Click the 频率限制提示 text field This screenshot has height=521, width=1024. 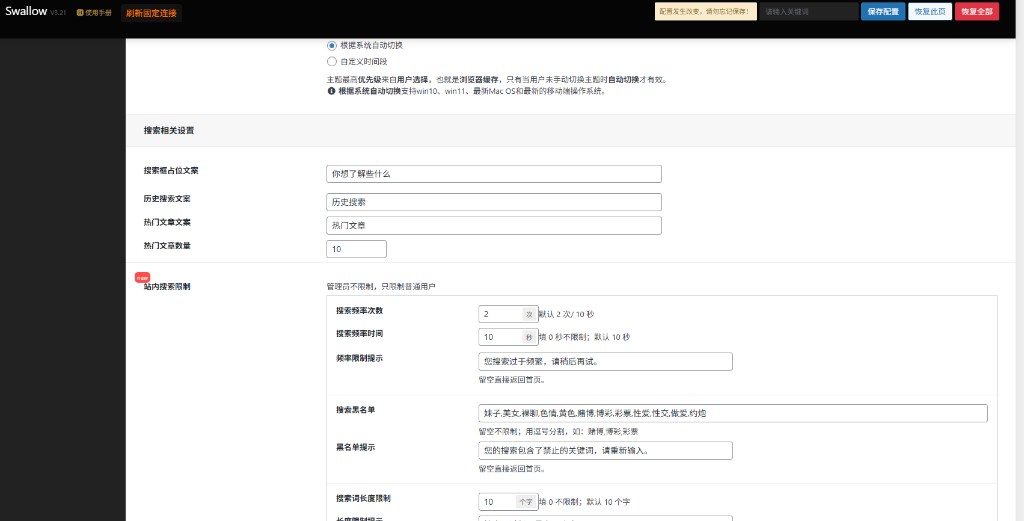604,362
